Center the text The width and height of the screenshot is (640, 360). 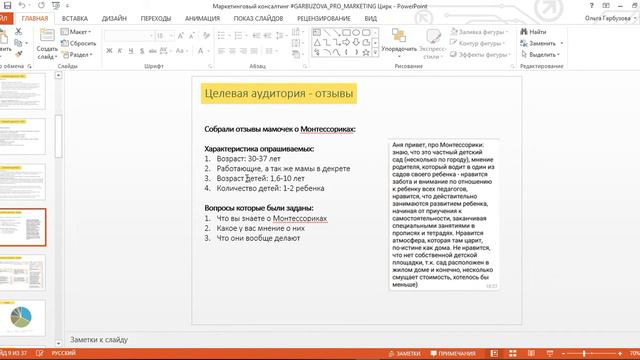[232, 51]
